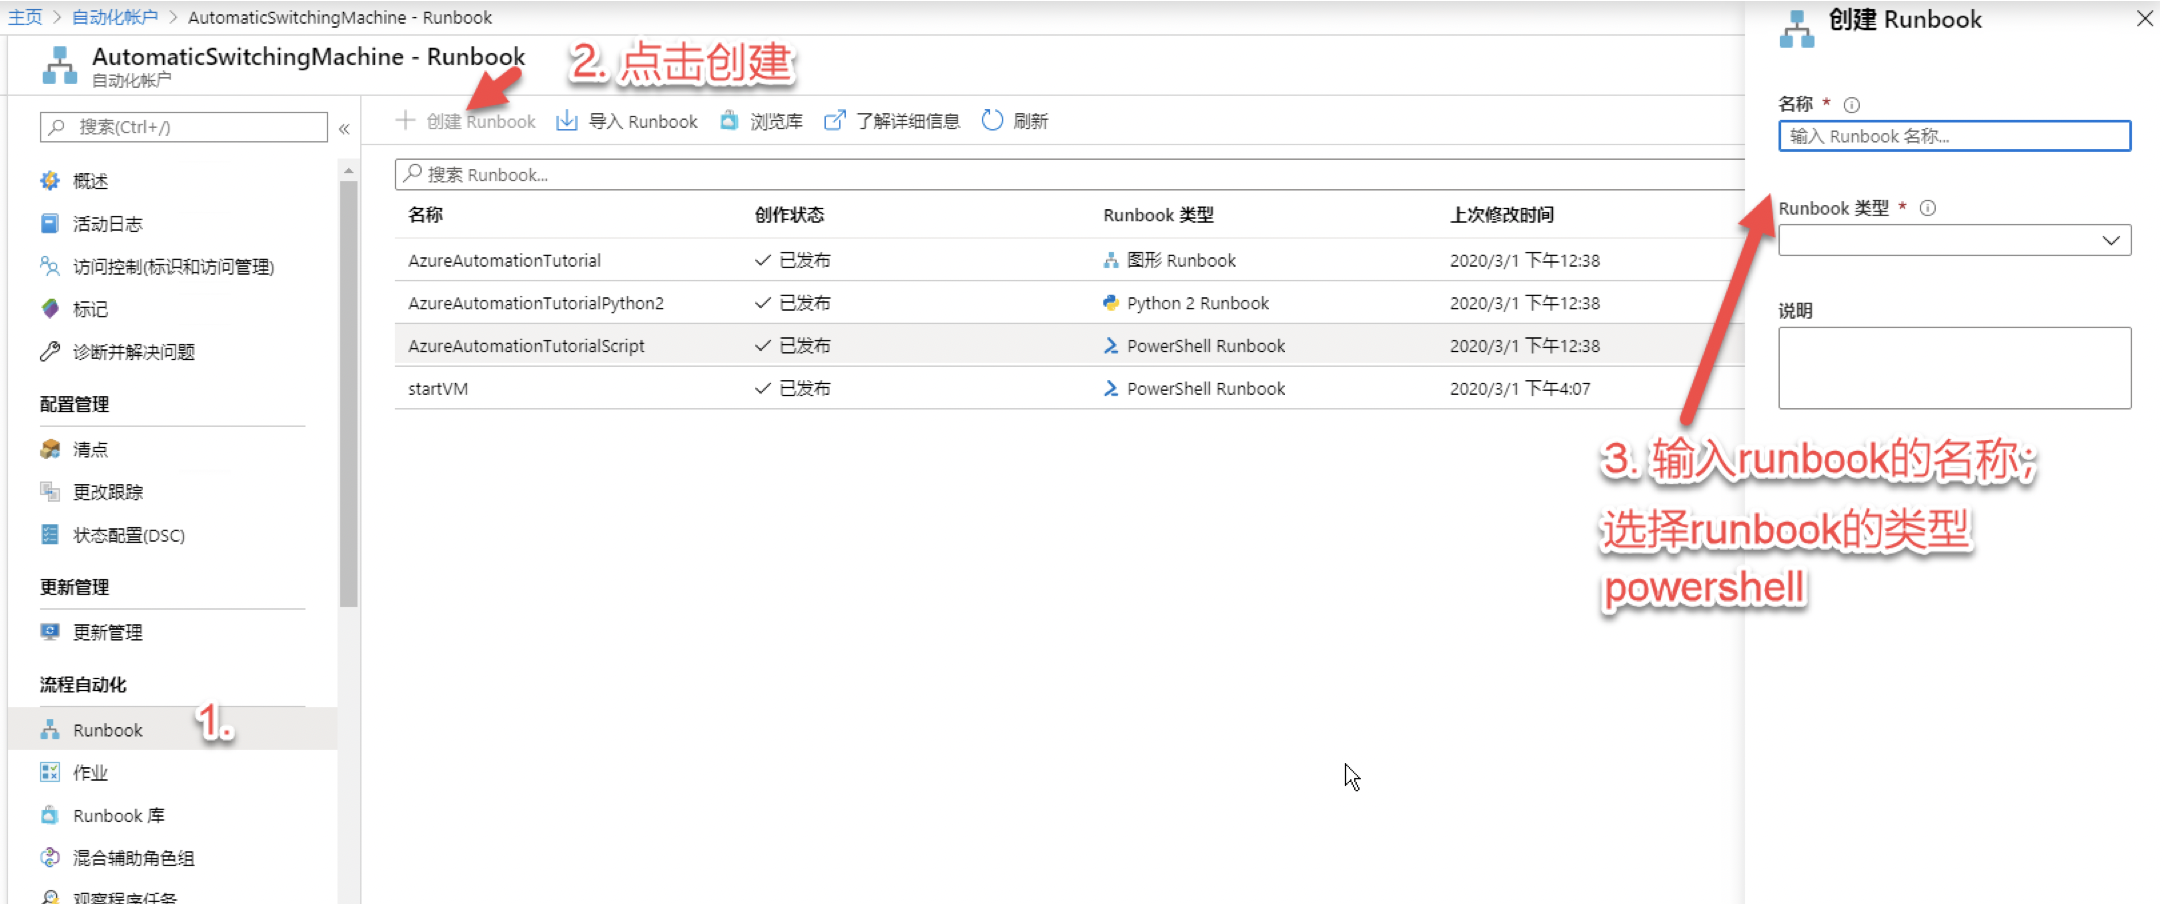The height and width of the screenshot is (904, 2164).
Task: Open the 更新管理 sidebar icon
Action: point(50,632)
